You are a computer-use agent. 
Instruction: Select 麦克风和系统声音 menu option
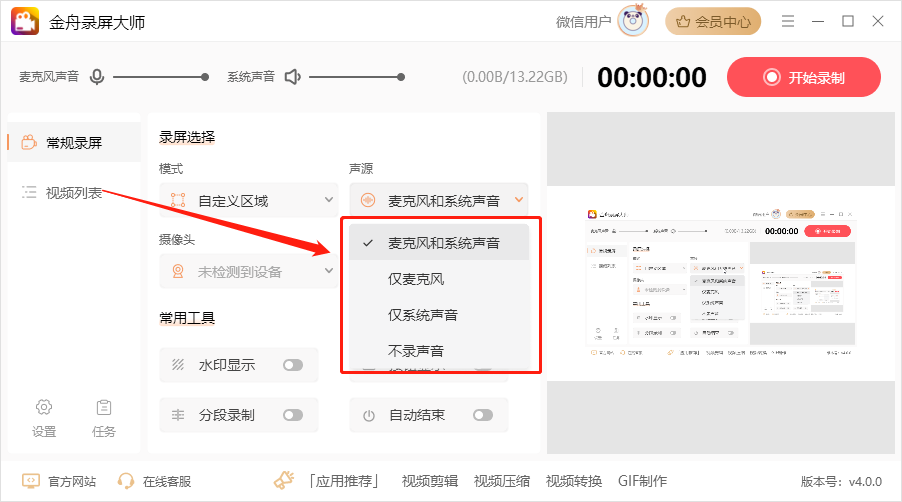click(x=439, y=243)
